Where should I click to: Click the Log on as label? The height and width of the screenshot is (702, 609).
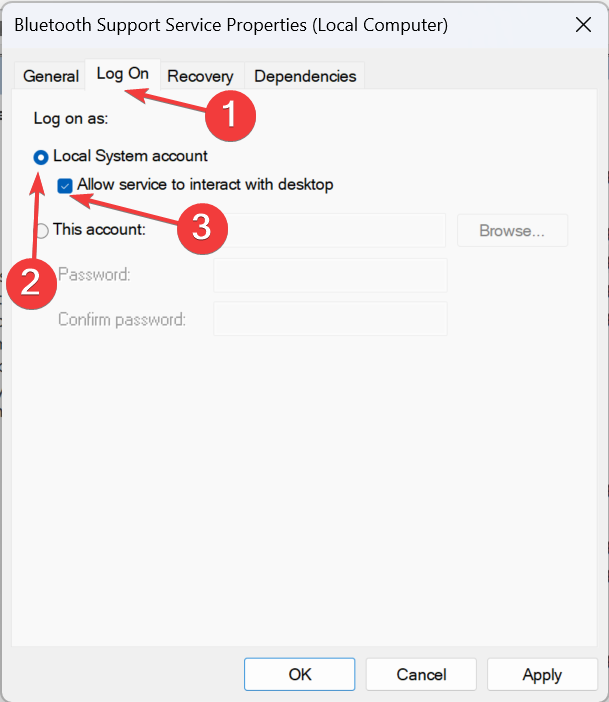tap(71, 119)
